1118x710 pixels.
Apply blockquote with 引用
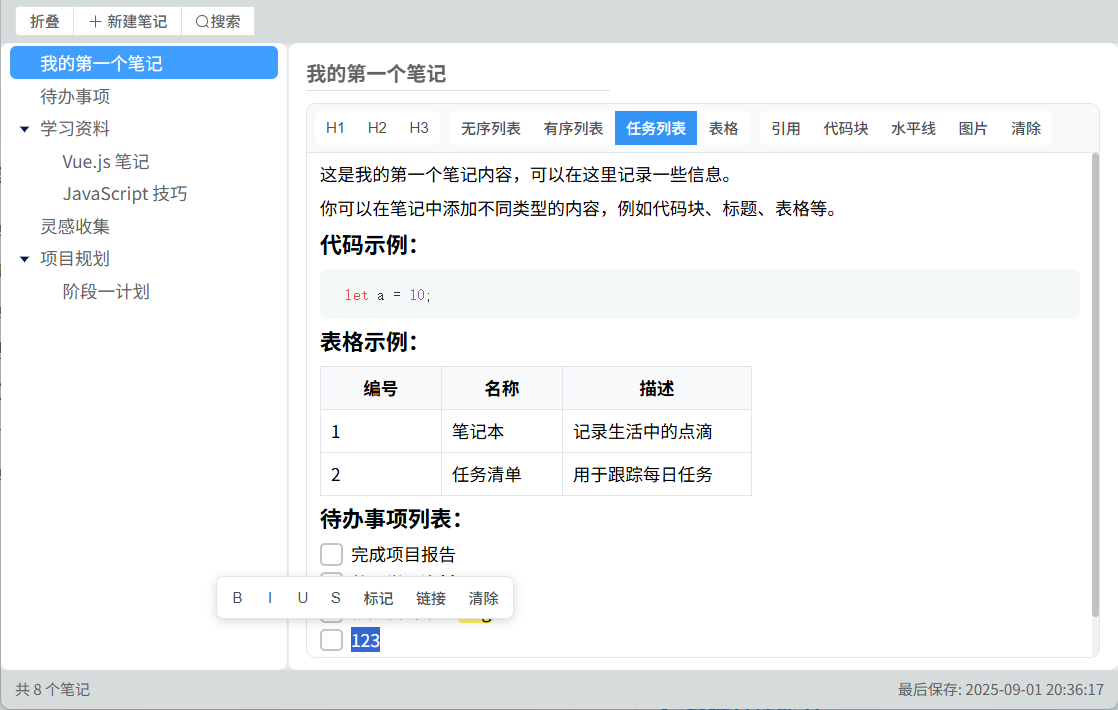(x=786, y=128)
